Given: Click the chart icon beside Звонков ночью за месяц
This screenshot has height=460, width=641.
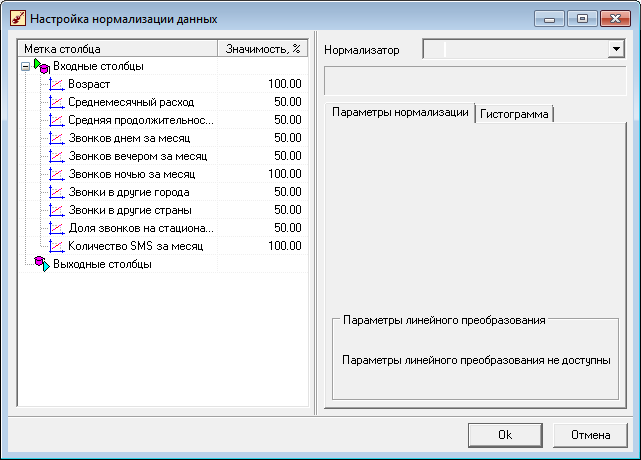Looking at the screenshot, I should (56, 174).
